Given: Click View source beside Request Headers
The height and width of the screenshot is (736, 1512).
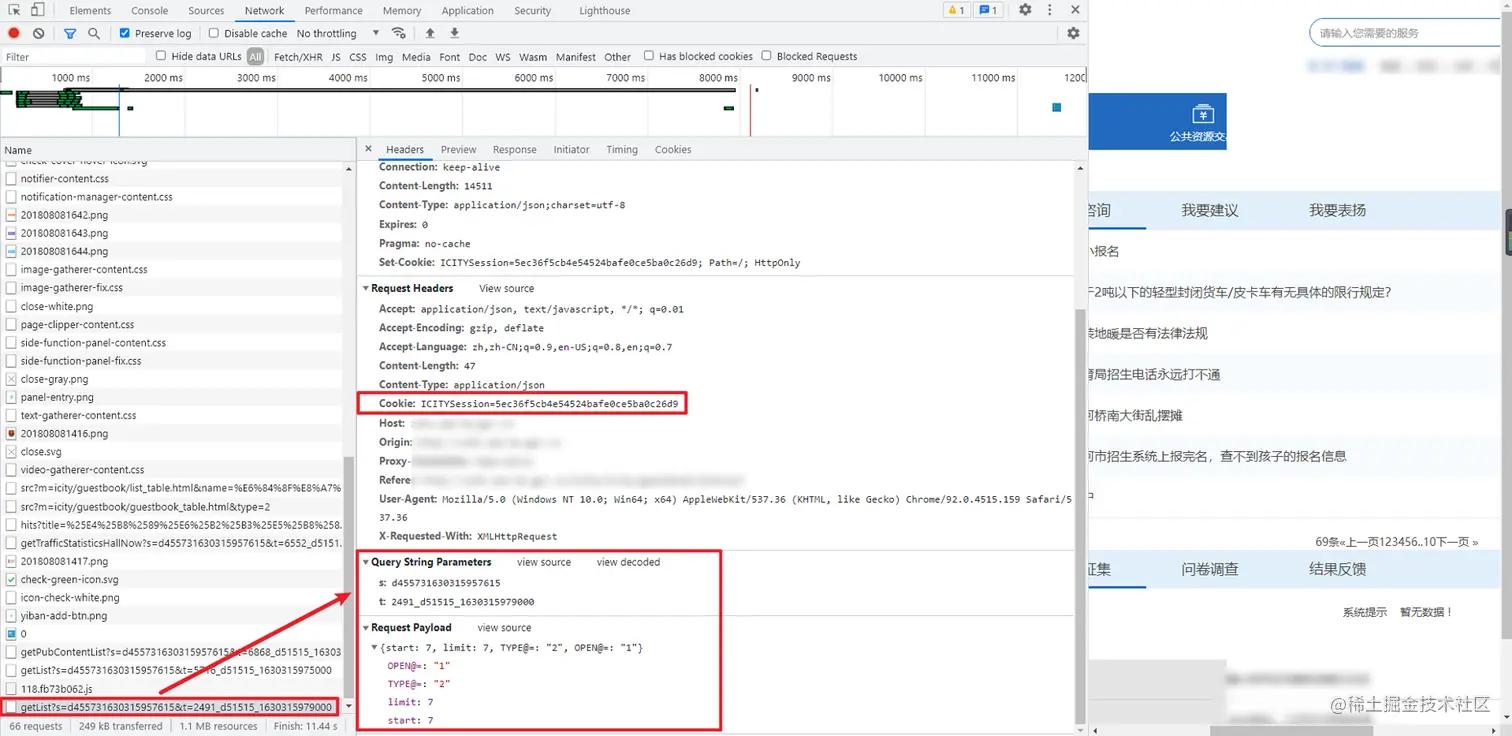Looking at the screenshot, I should 507,288.
